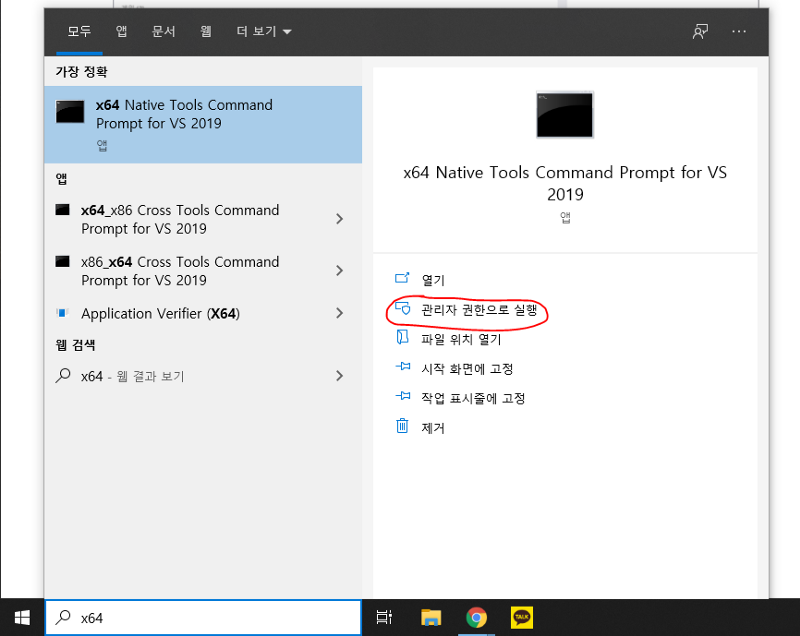Viewport: 800px width, 636px height.
Task: Switch to the 문서 tab
Action: point(163,32)
